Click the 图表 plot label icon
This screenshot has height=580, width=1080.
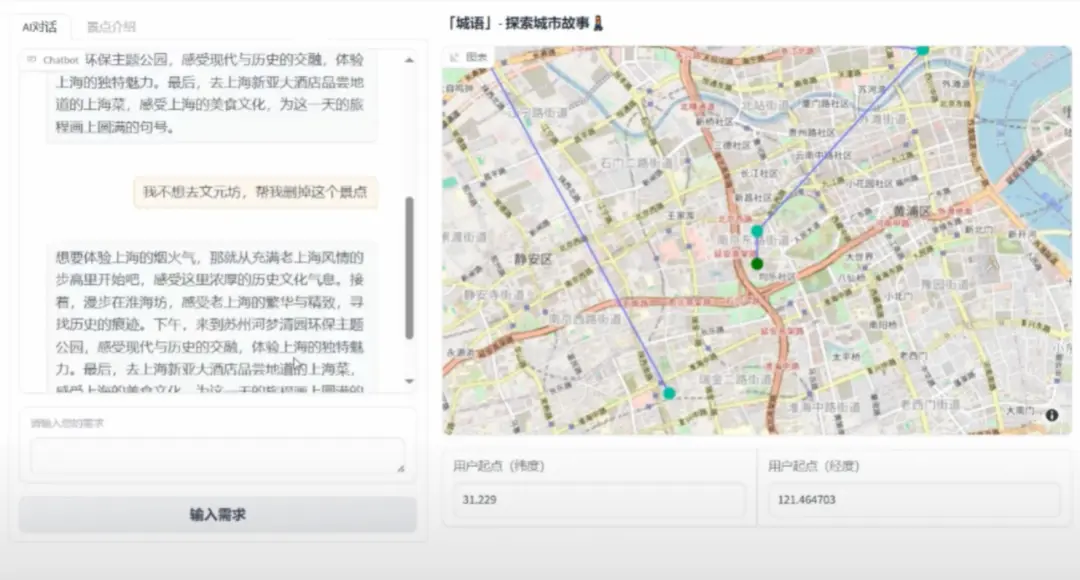[454, 57]
